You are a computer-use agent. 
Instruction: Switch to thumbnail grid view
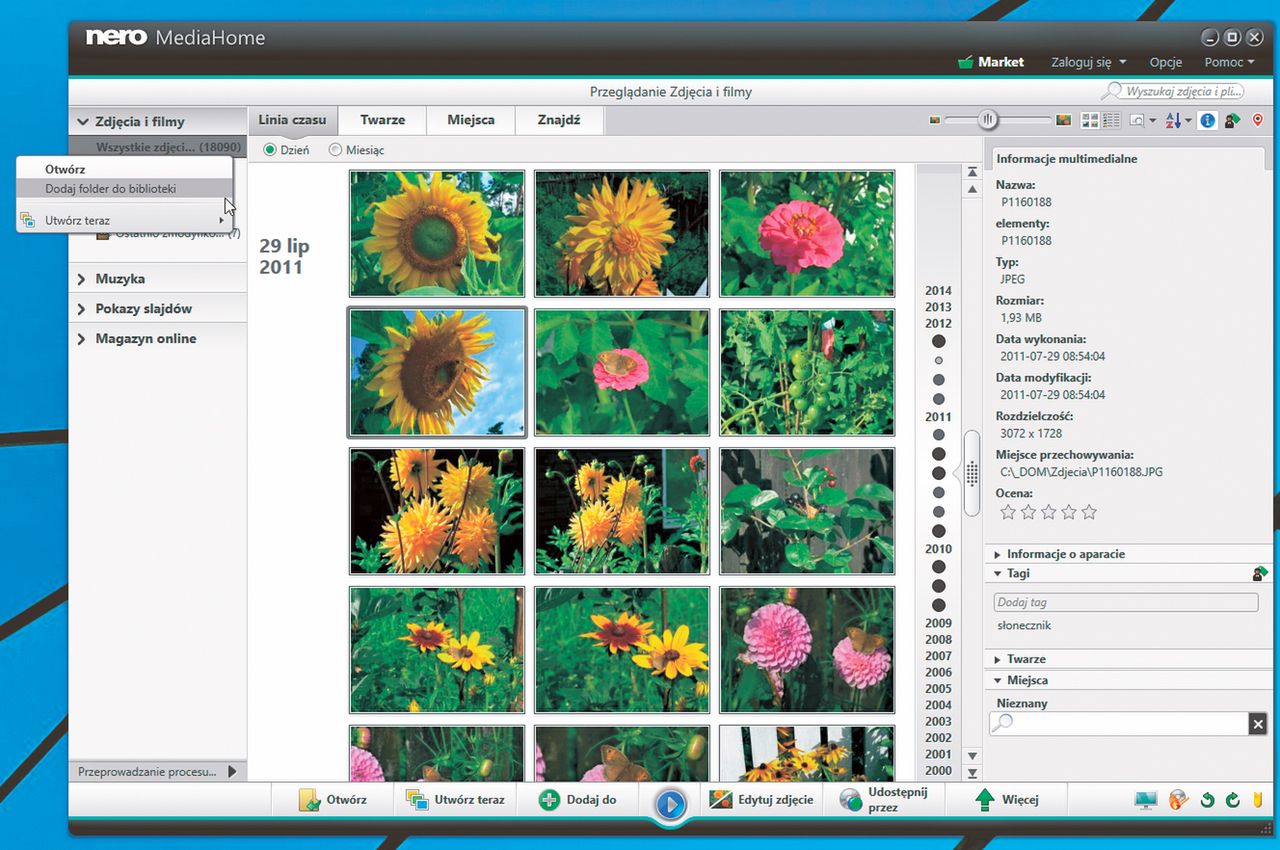point(1089,120)
